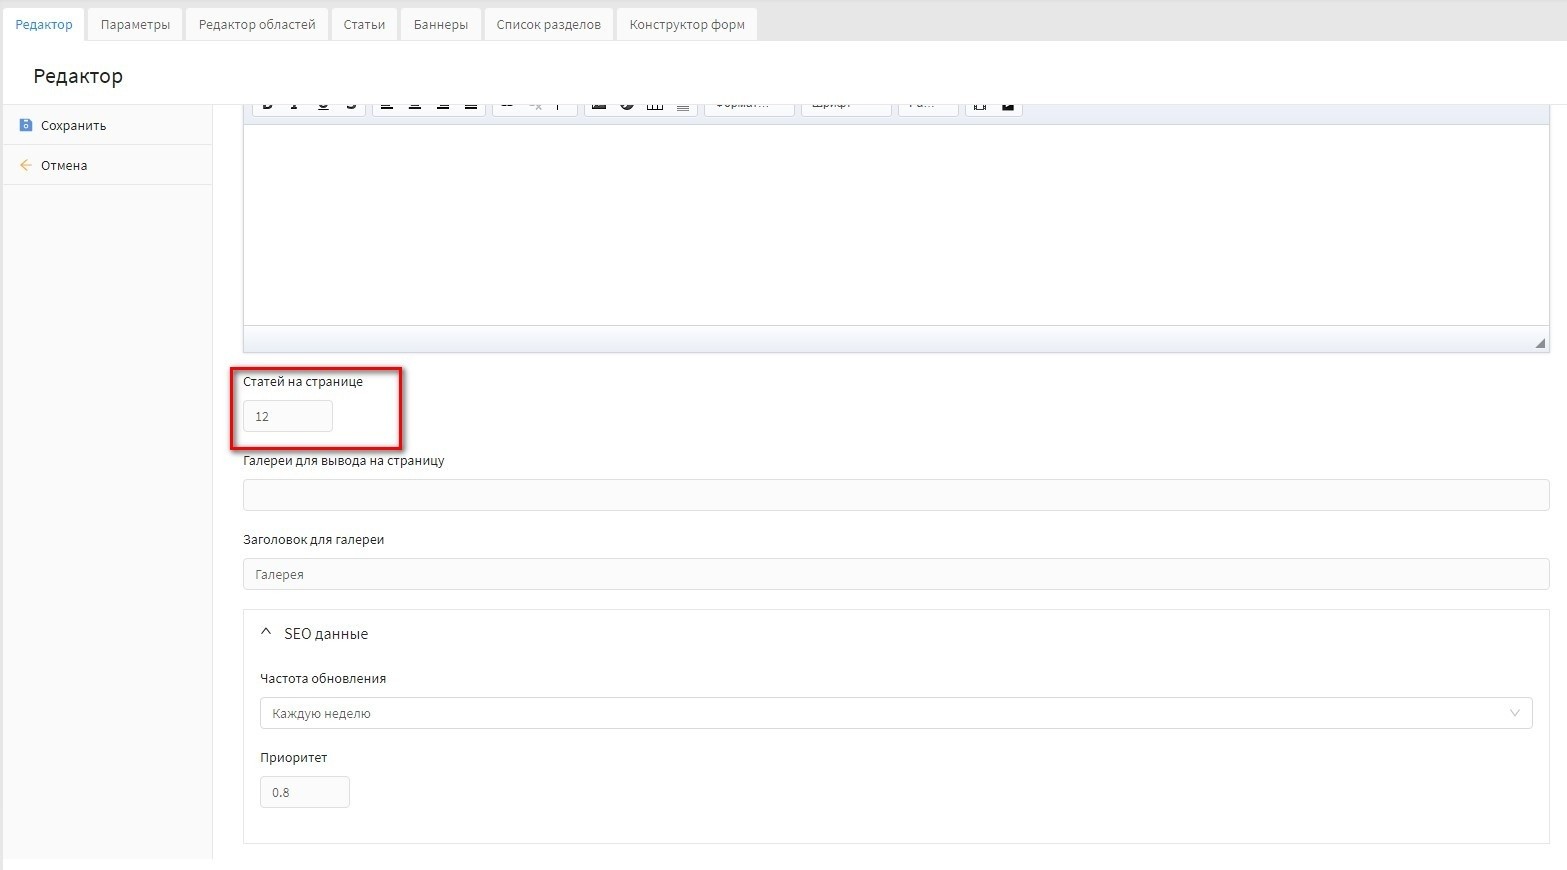Viewport: 1567px width, 870px height.
Task: Go to the Статьи tab
Action: pos(364,24)
